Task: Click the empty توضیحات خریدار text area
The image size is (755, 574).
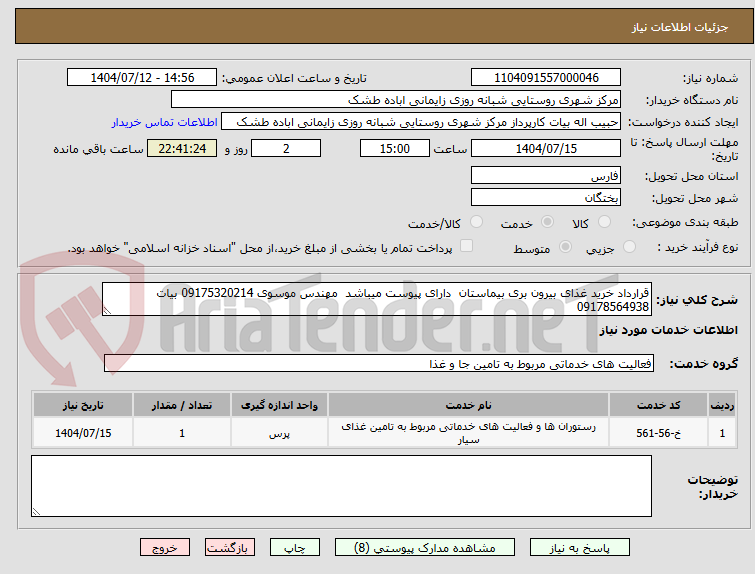Action: pos(341,486)
